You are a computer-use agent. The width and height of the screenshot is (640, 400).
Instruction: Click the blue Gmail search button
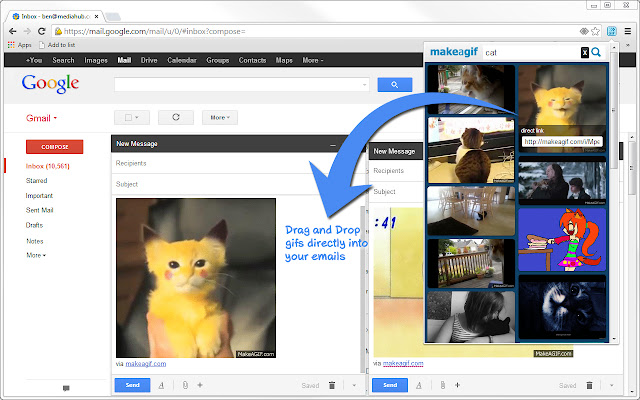[395, 84]
